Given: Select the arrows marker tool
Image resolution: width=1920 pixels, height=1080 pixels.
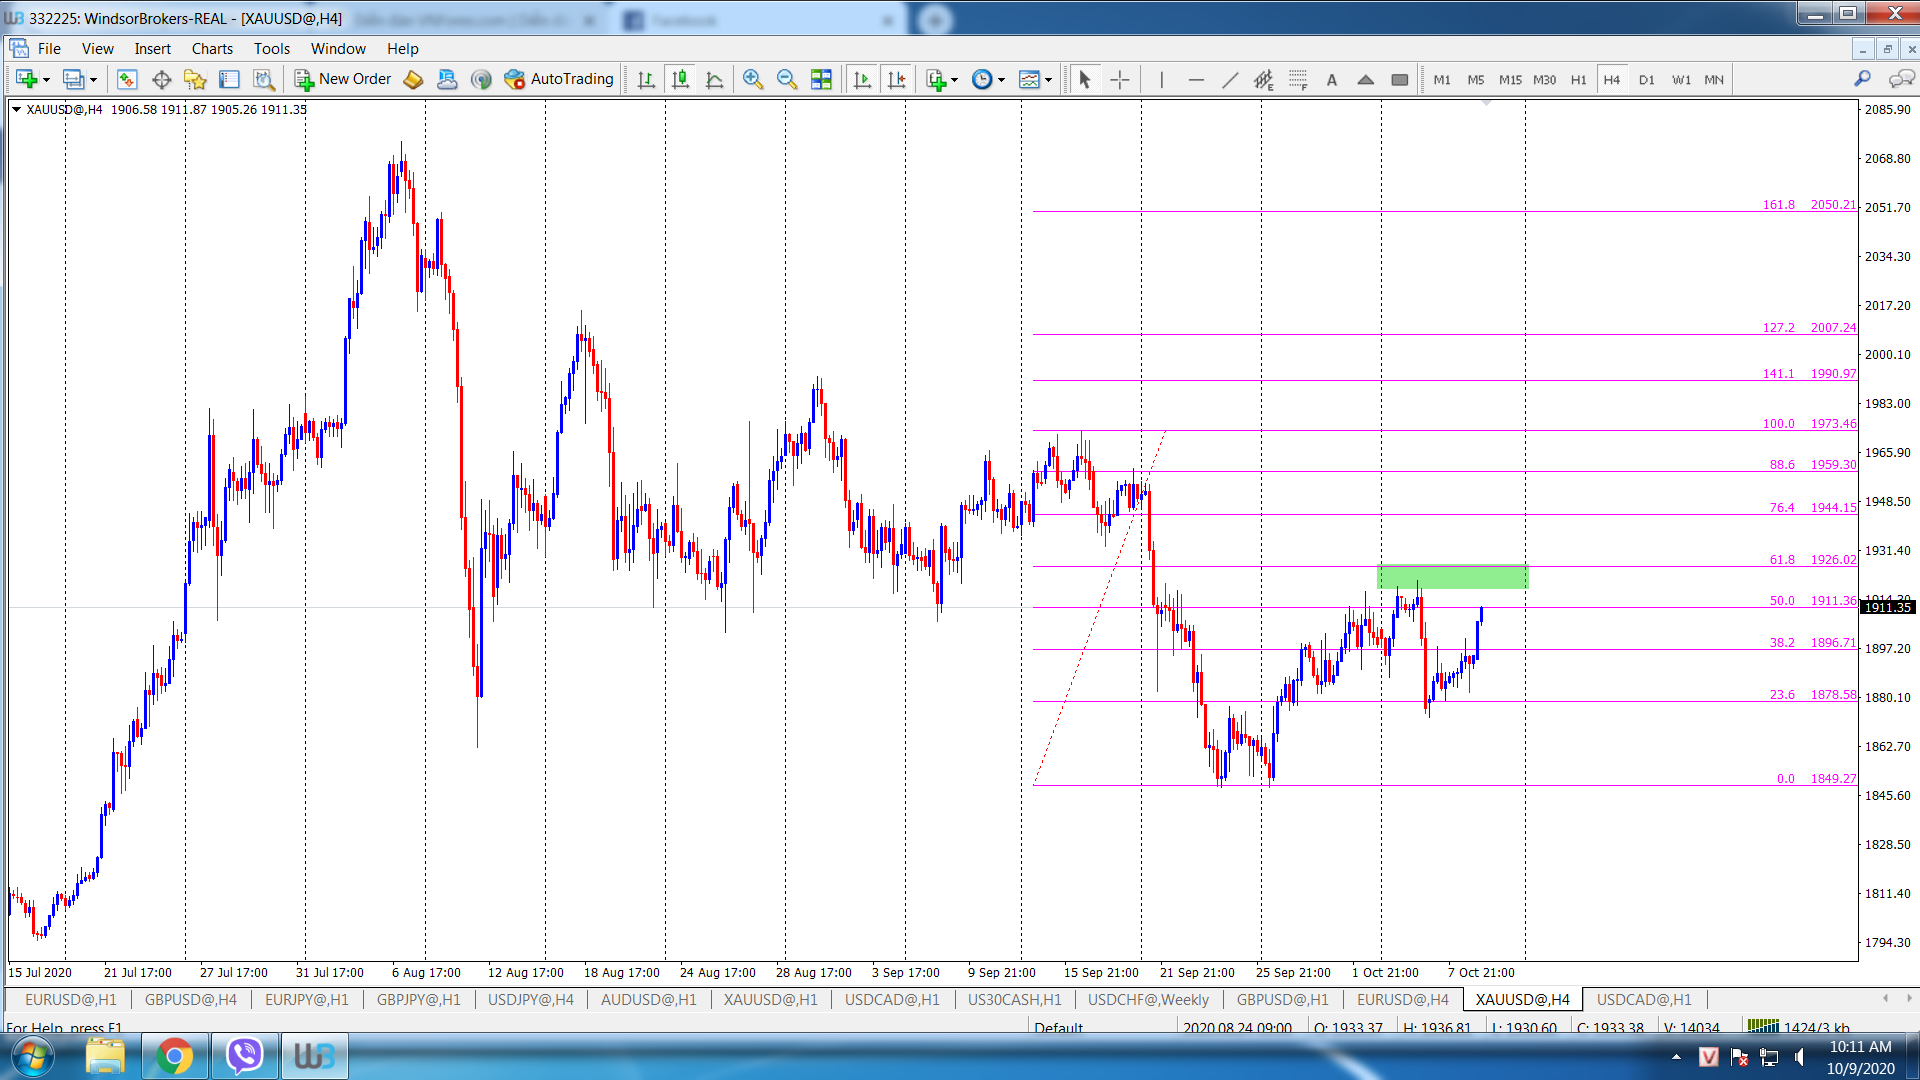Looking at the screenshot, I should point(1366,79).
